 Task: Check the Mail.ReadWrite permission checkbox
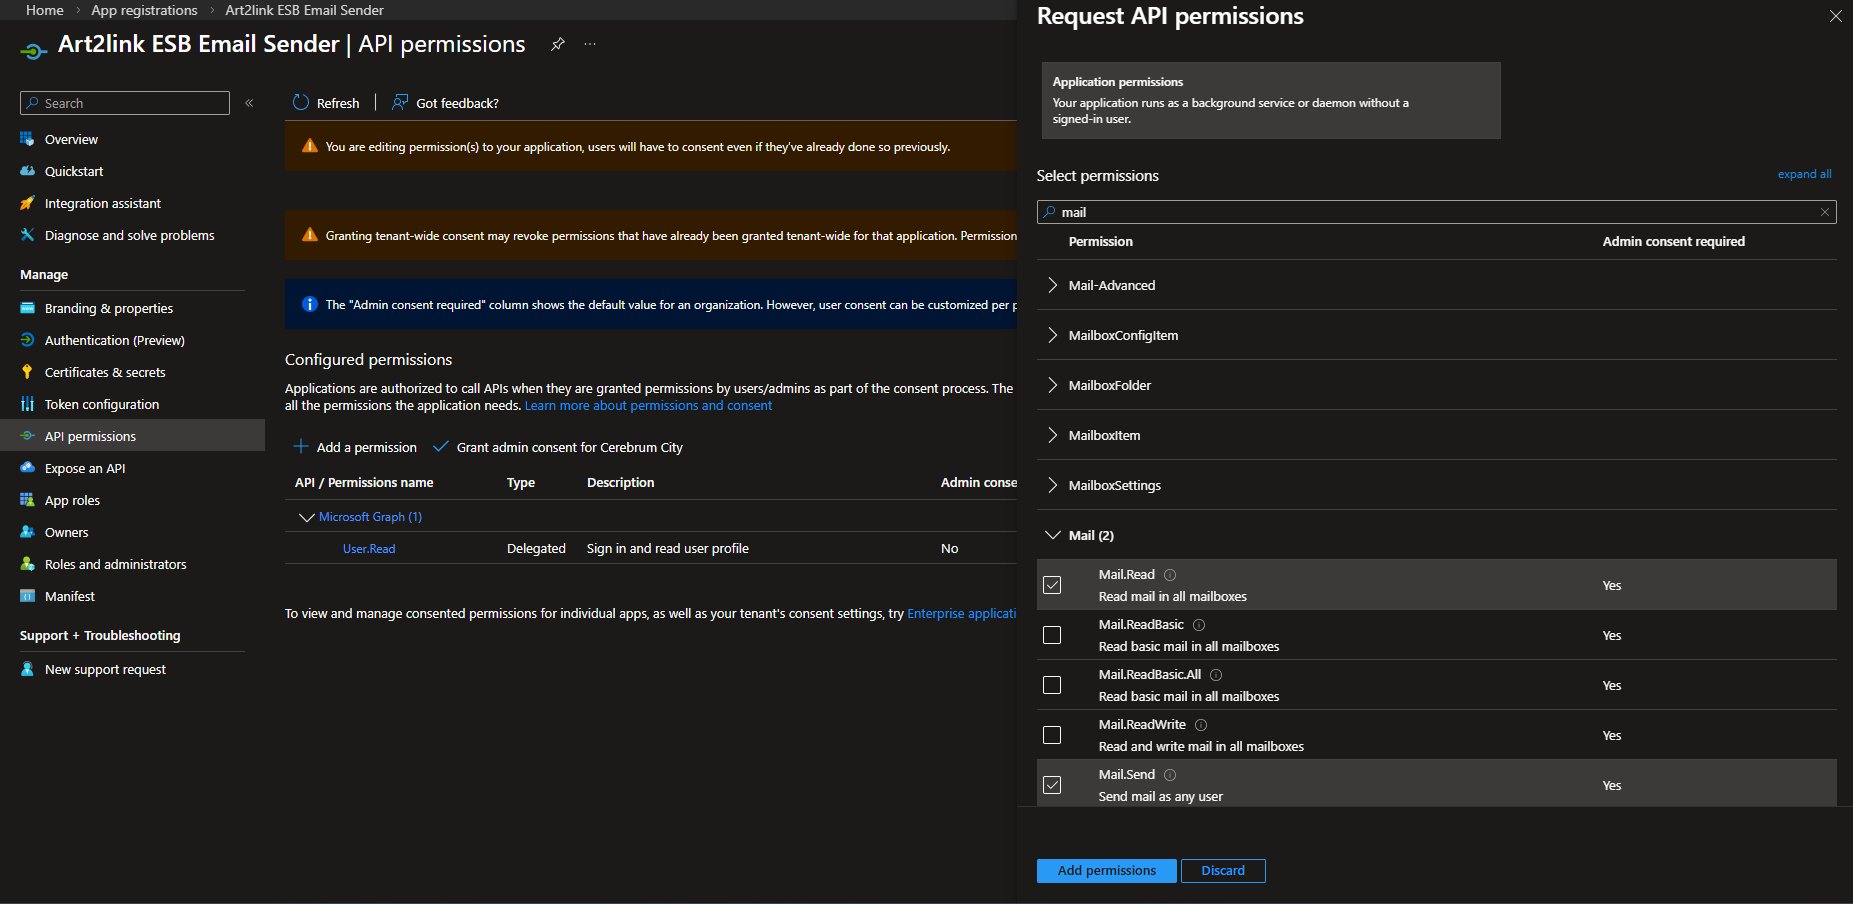tap(1052, 735)
